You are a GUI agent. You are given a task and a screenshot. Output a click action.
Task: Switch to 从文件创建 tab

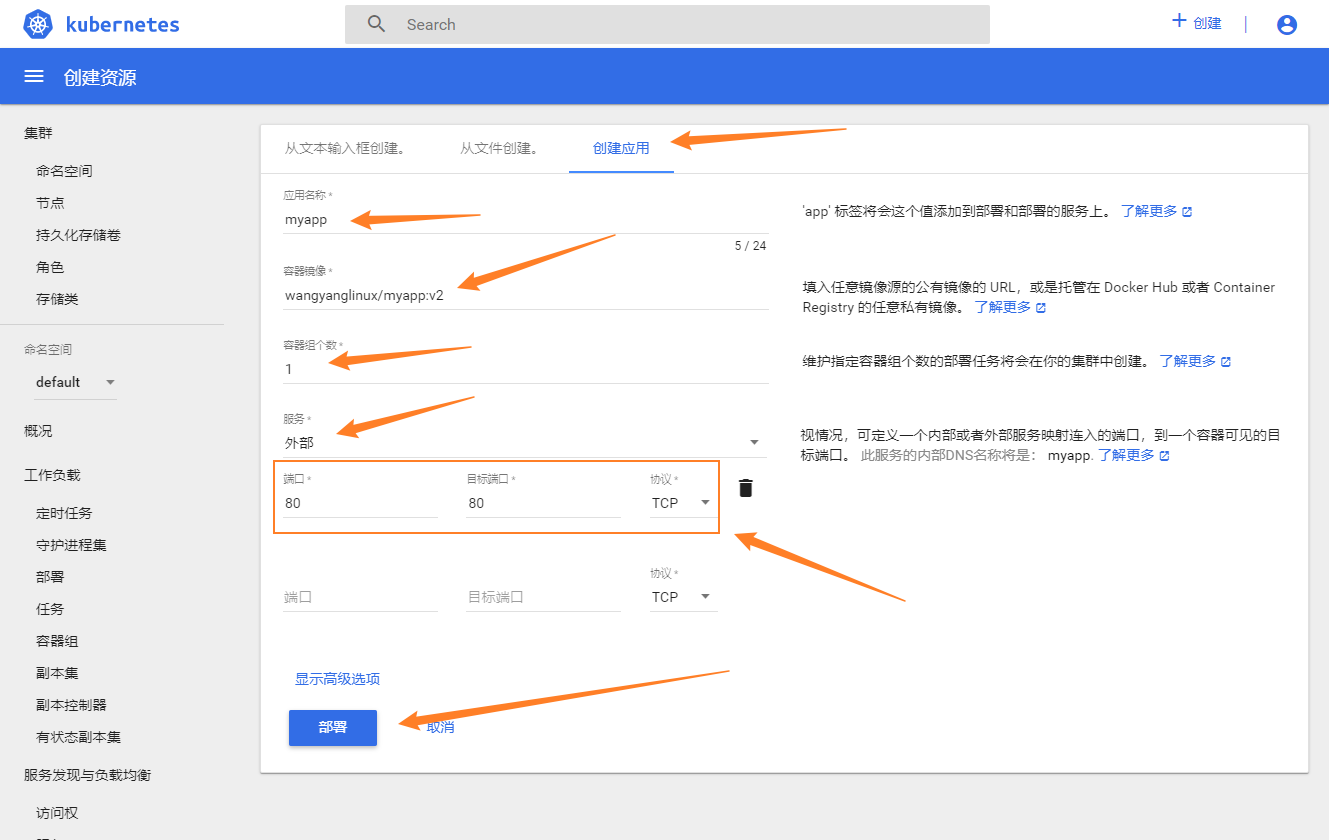(499, 148)
